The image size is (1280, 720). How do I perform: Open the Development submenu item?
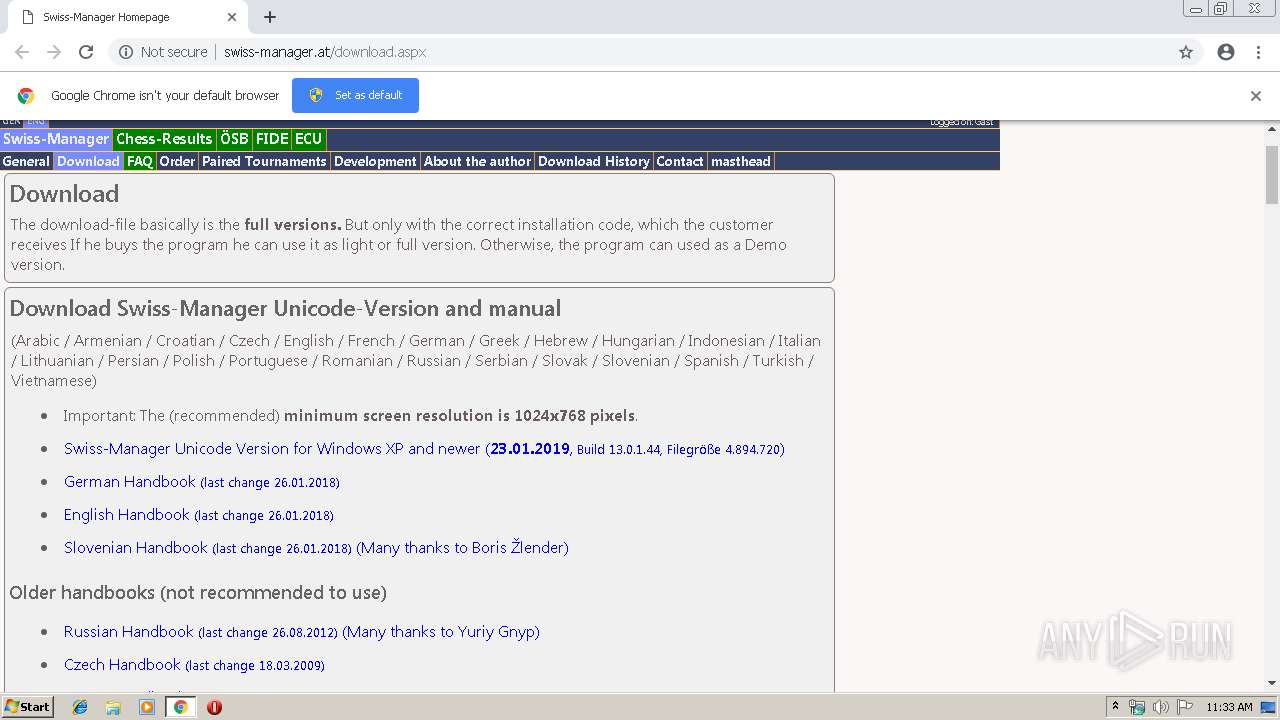coord(375,161)
